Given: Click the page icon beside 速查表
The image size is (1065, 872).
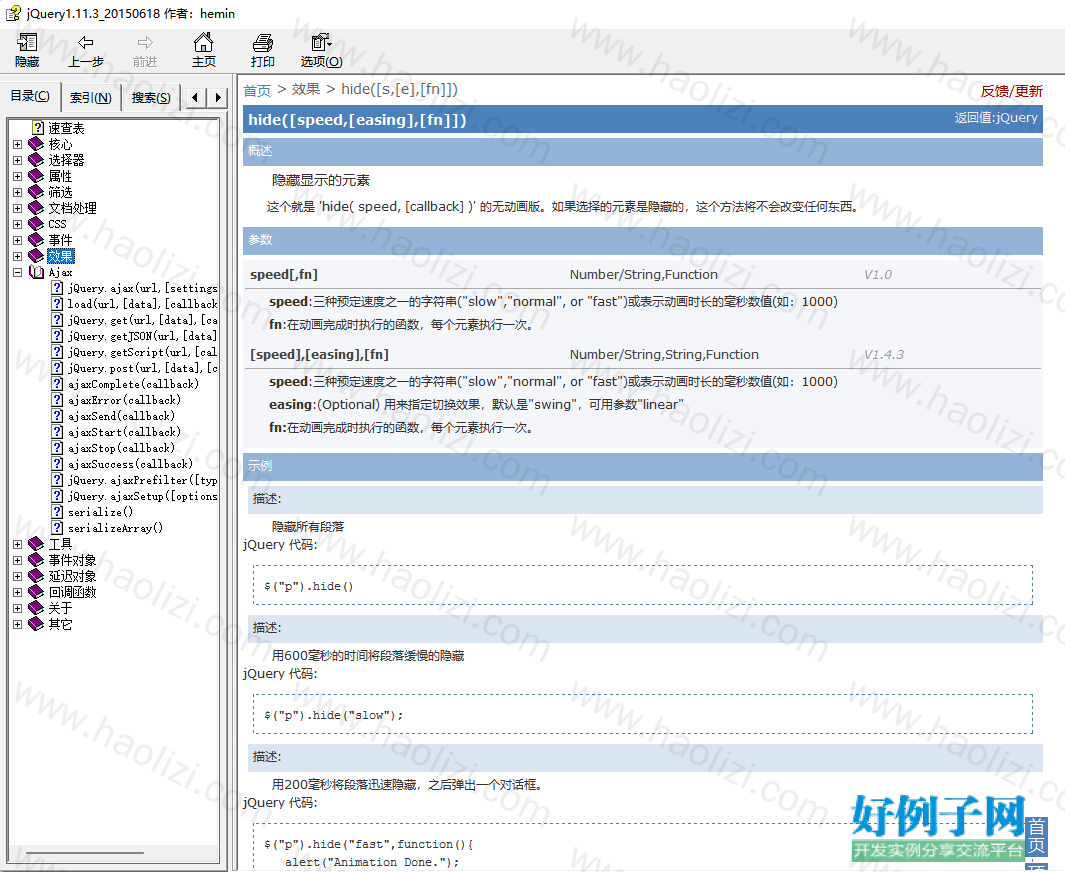Looking at the screenshot, I should tap(38, 128).
